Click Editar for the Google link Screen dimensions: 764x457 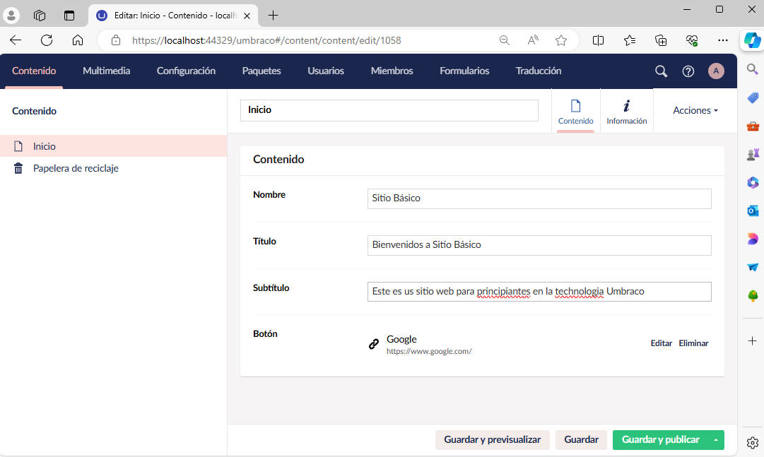[x=661, y=343]
